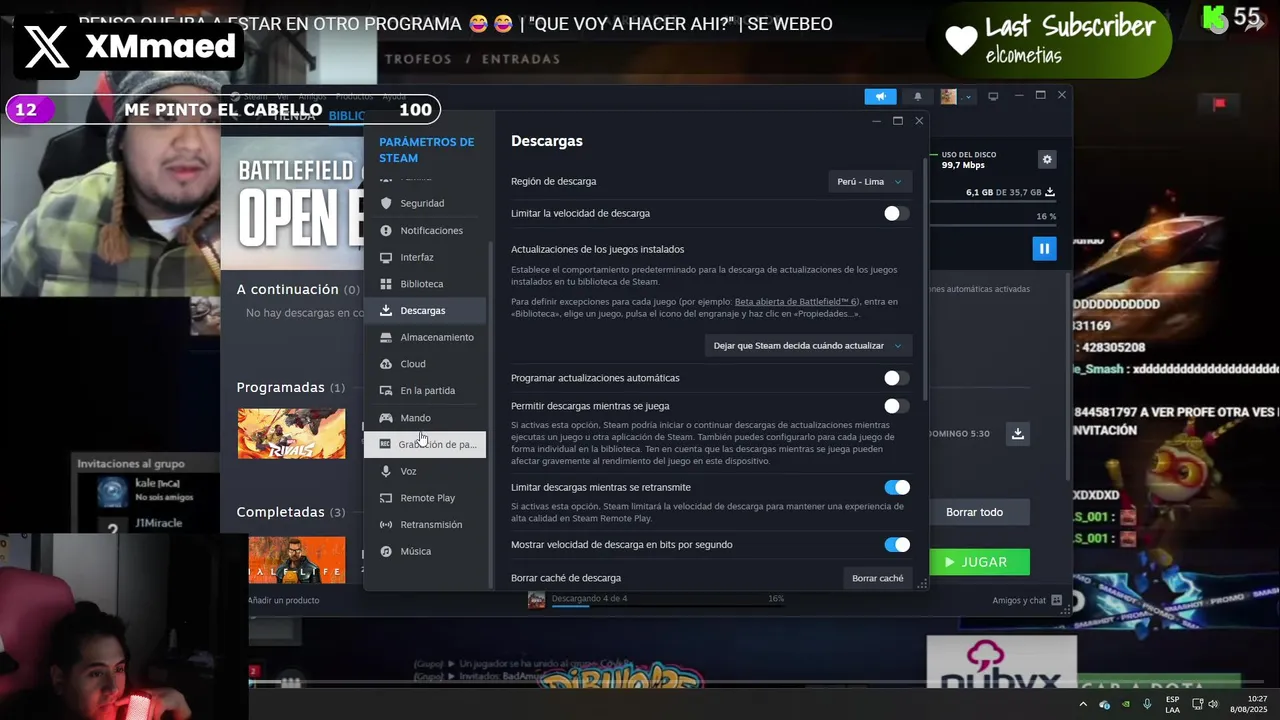Enable Permitir descargas mientras se juega
This screenshot has height=720, width=1280.
[897, 406]
